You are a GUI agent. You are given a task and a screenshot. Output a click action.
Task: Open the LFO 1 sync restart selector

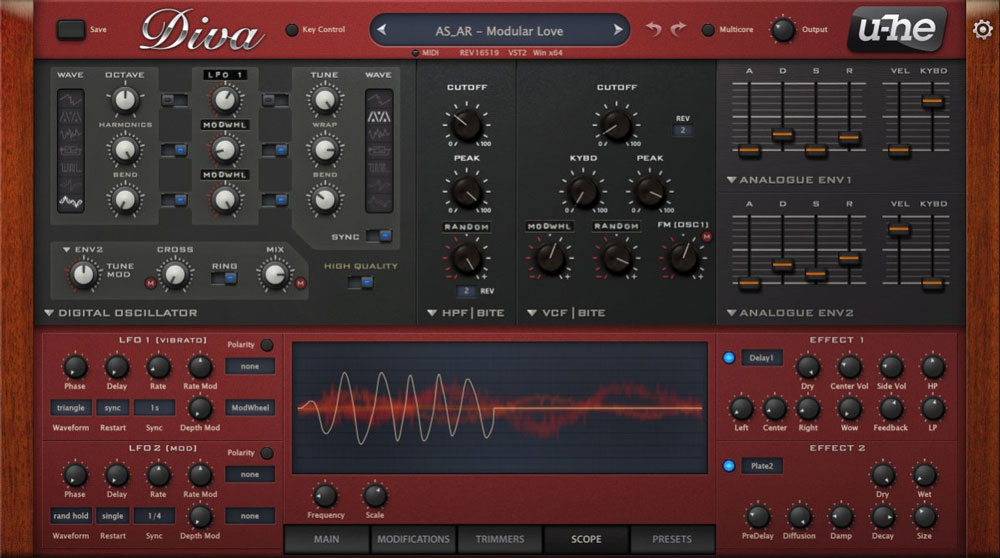113,407
